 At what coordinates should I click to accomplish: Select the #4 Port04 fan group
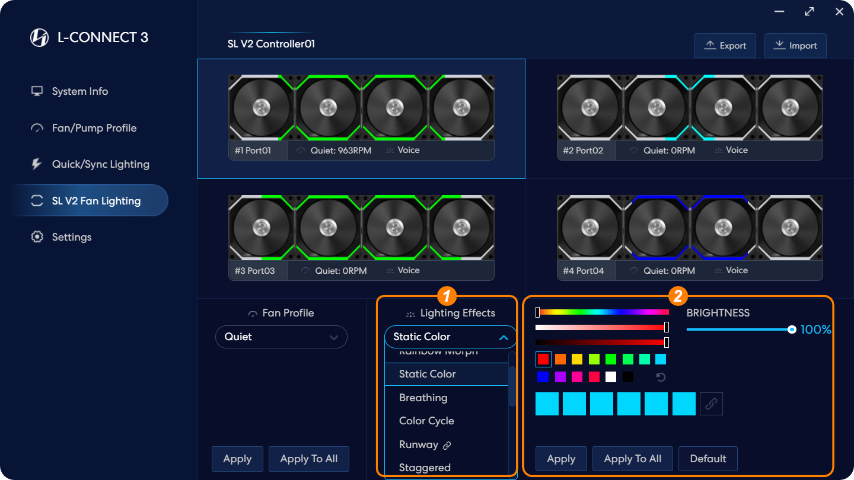690,237
